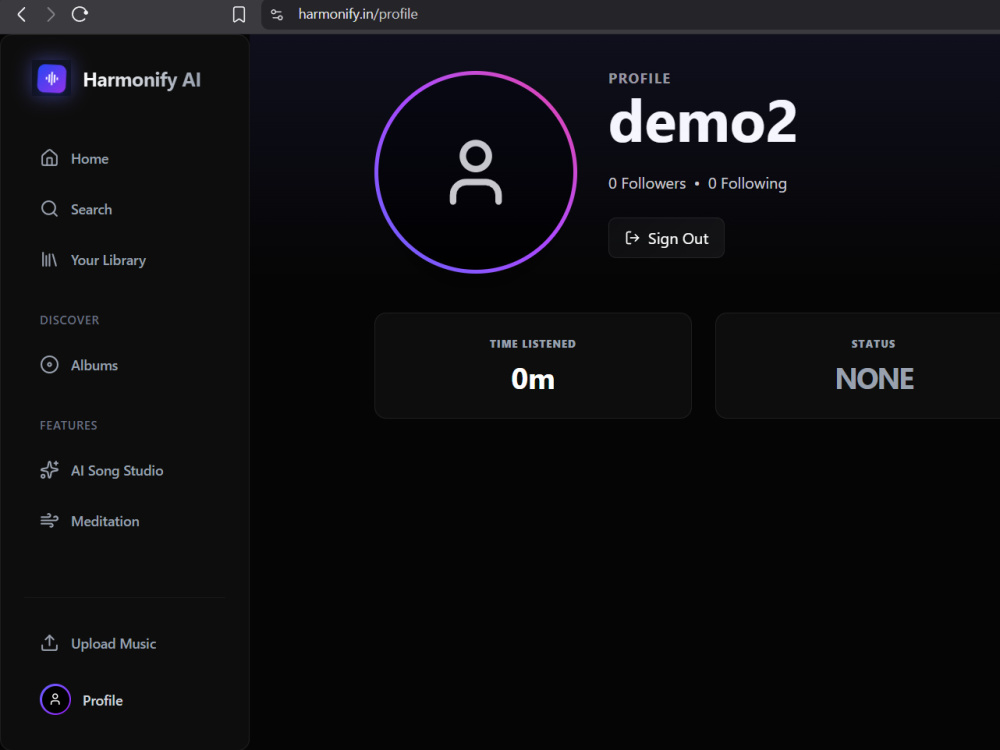Click the AI Song Studio sparkle icon
Image resolution: width=1000 pixels, height=750 pixels.
[49, 470]
